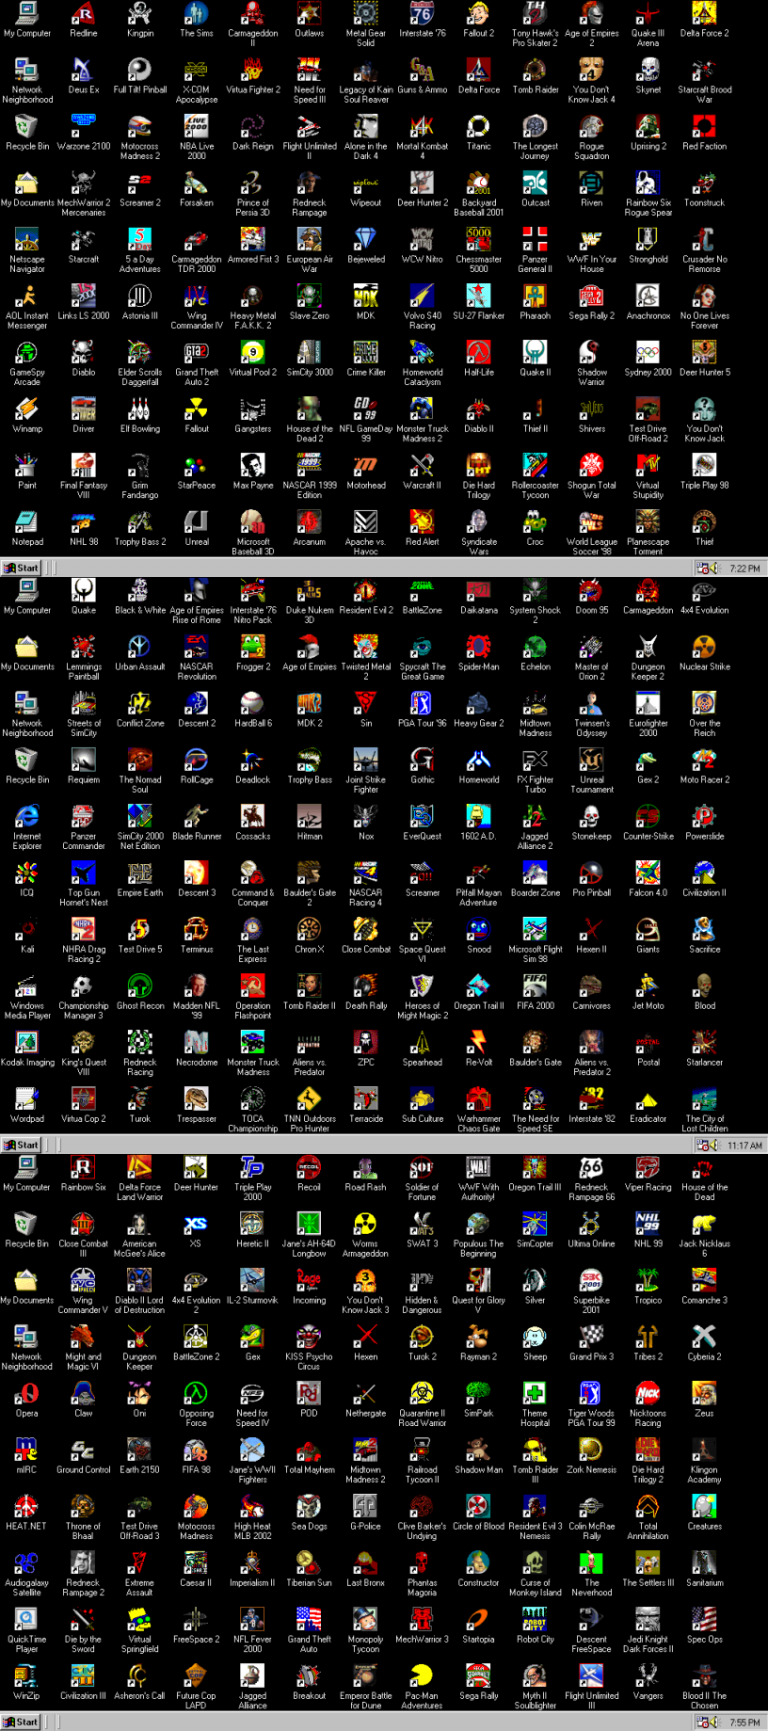Click Start button on the 7:55 PM taskbar
Screen dimensions: 768x1731
(x=21, y=1722)
